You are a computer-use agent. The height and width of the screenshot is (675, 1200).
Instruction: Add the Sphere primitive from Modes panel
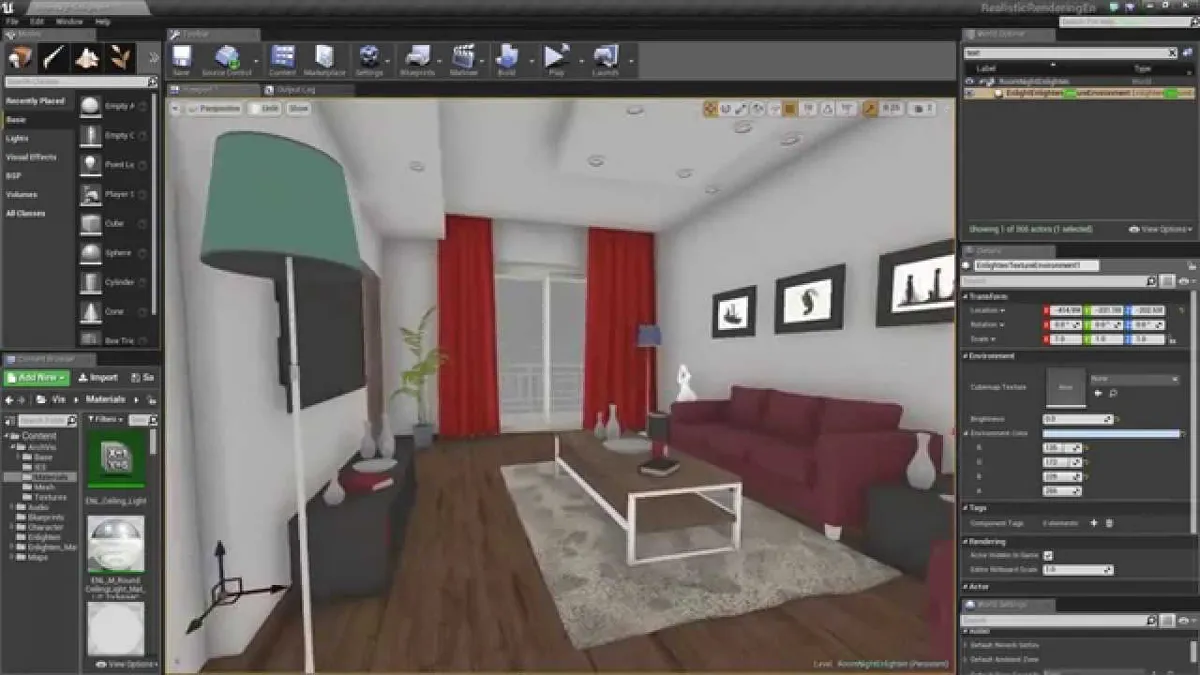click(x=114, y=253)
